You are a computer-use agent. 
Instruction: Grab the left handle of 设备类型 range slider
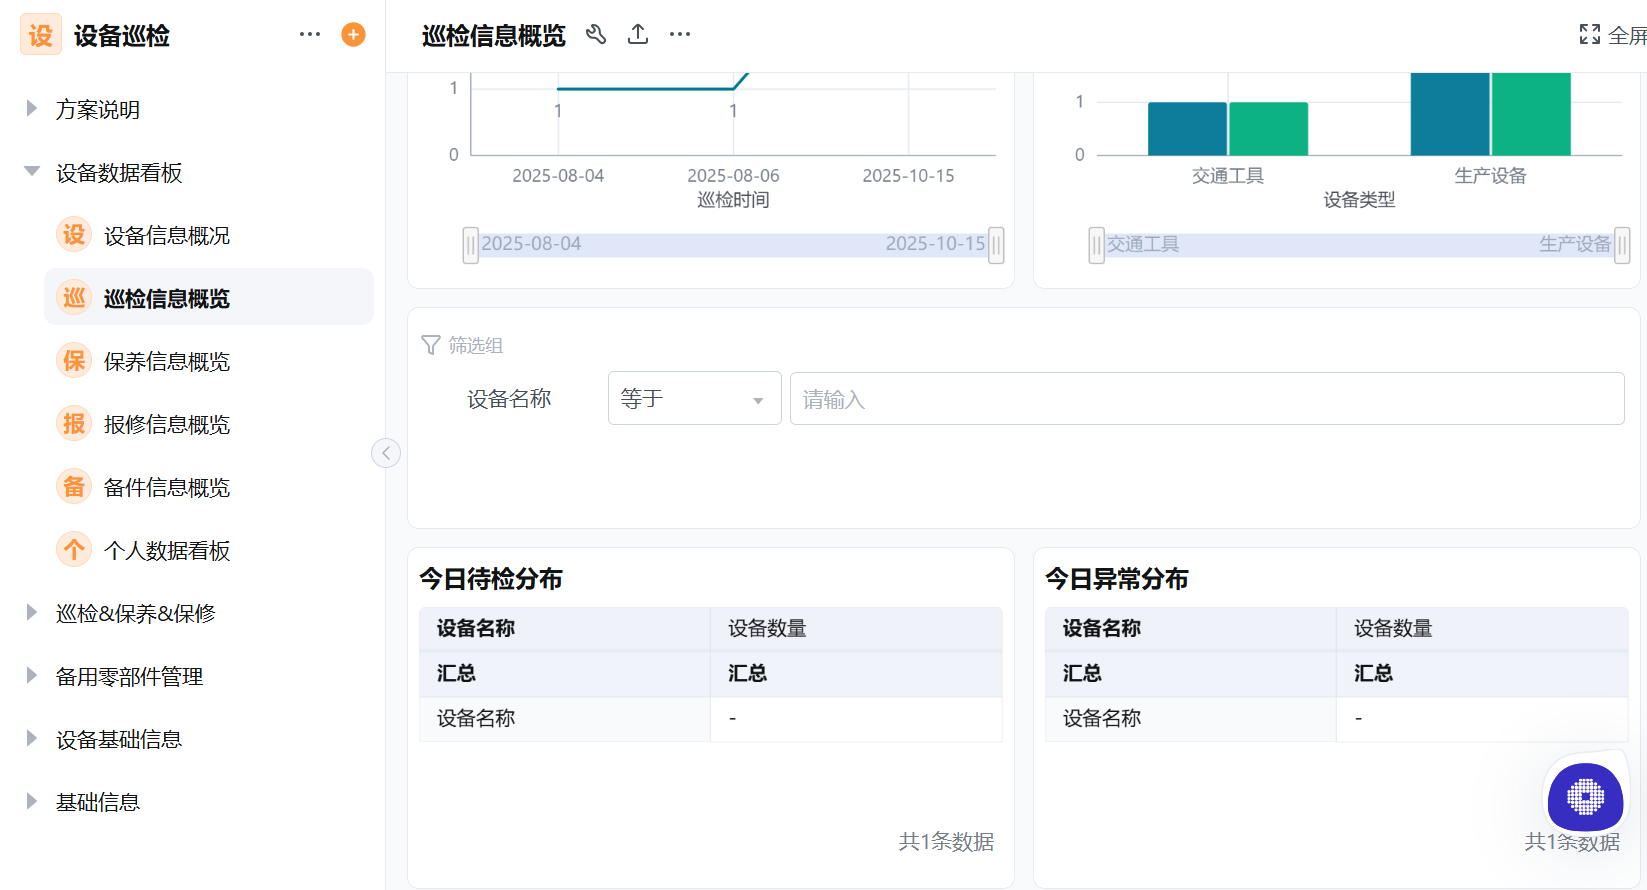click(x=1097, y=245)
